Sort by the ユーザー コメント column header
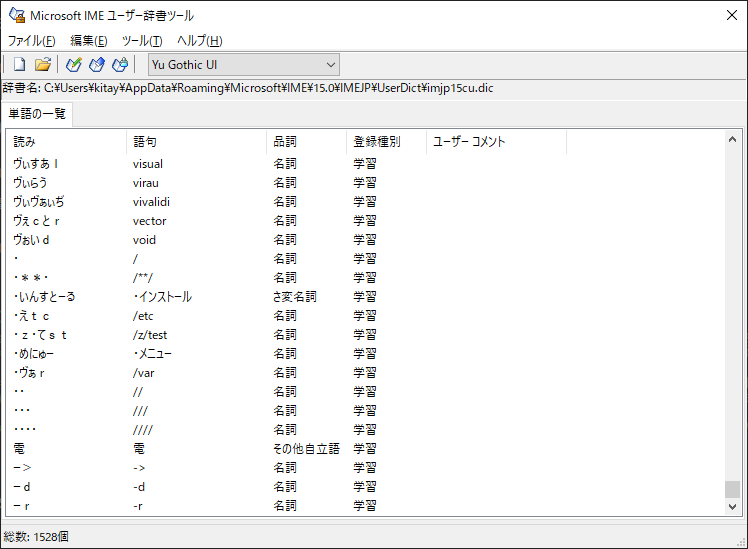 pos(497,142)
